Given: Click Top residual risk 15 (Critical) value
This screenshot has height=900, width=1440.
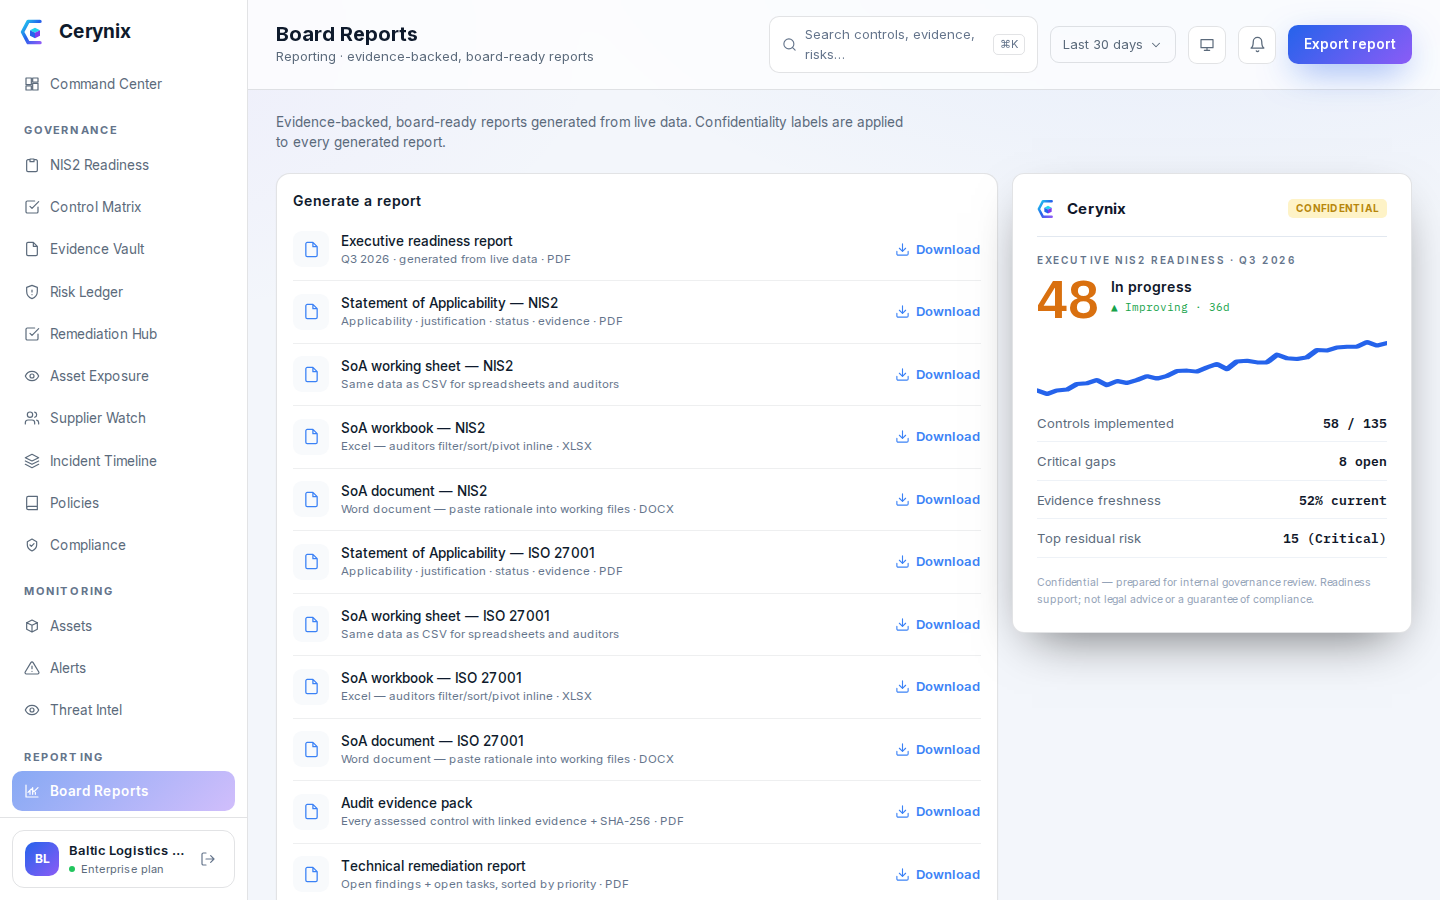Looking at the screenshot, I should (x=1334, y=539).
